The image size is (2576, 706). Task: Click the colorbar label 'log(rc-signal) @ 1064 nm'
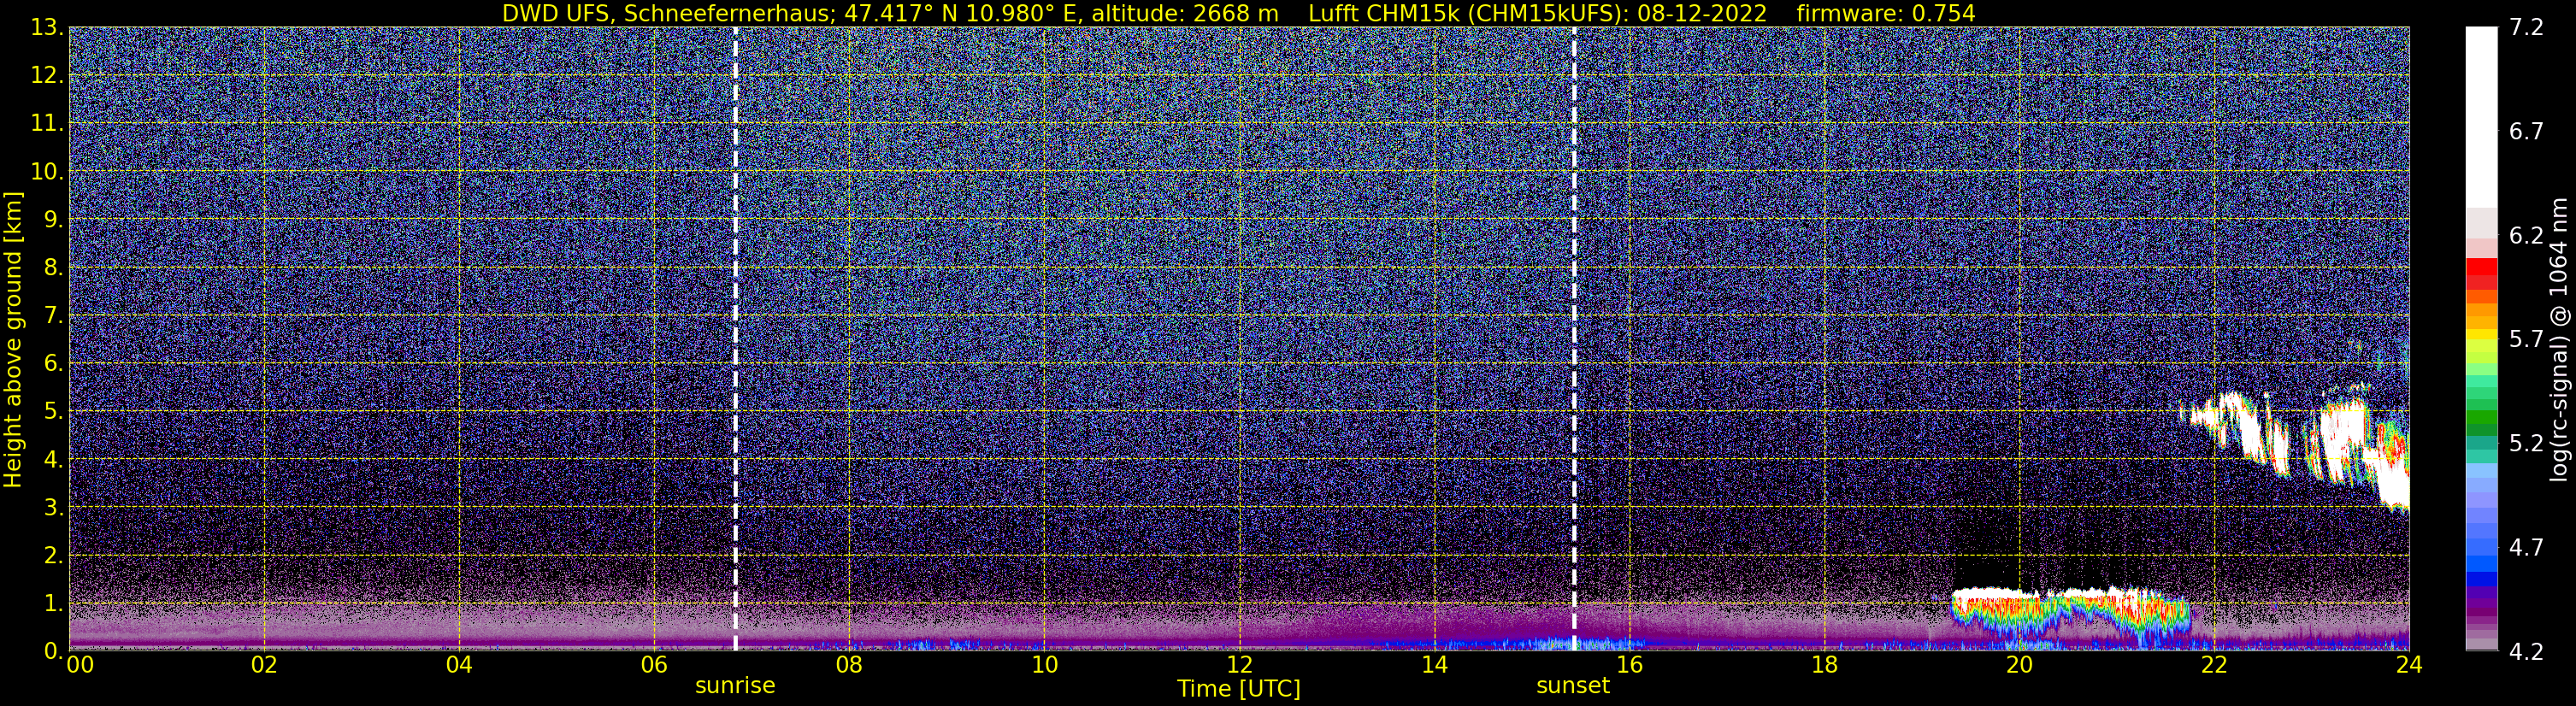coord(2560,340)
